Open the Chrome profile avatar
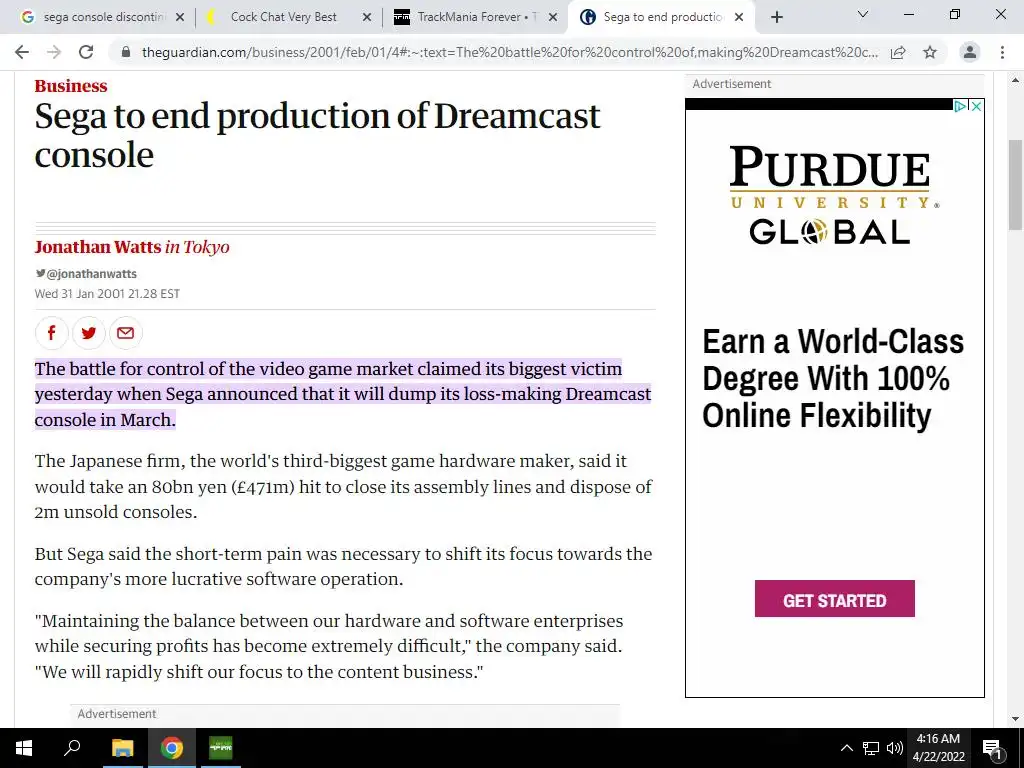The image size is (1024, 768). [970, 52]
